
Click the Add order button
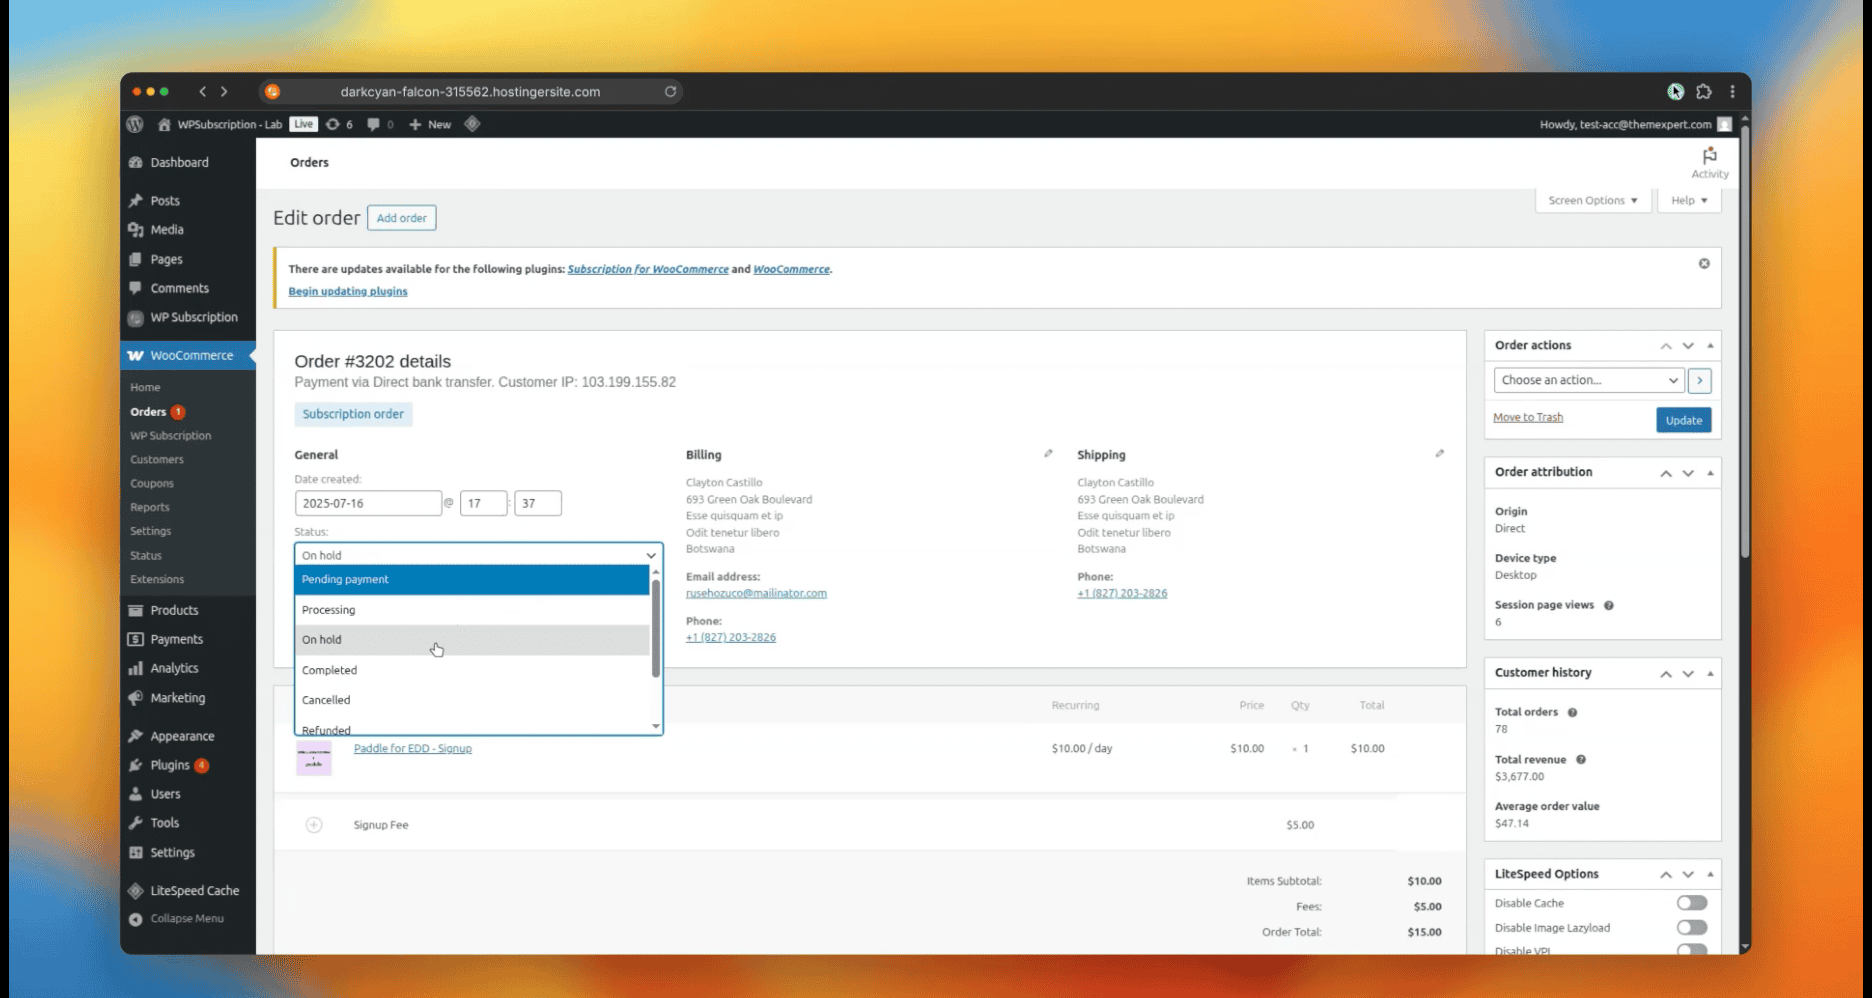click(x=401, y=218)
